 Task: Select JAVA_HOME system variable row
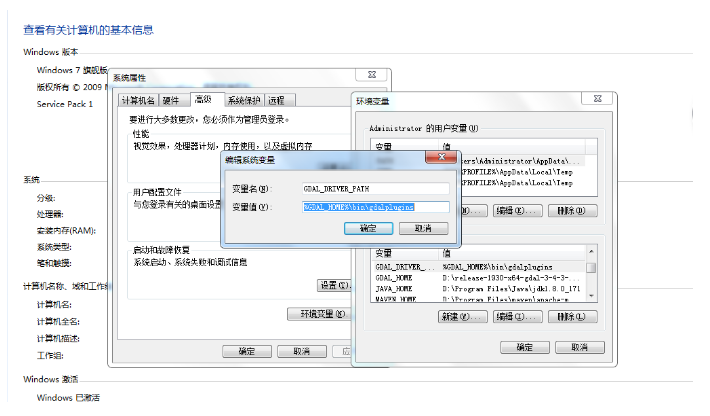tap(479, 289)
